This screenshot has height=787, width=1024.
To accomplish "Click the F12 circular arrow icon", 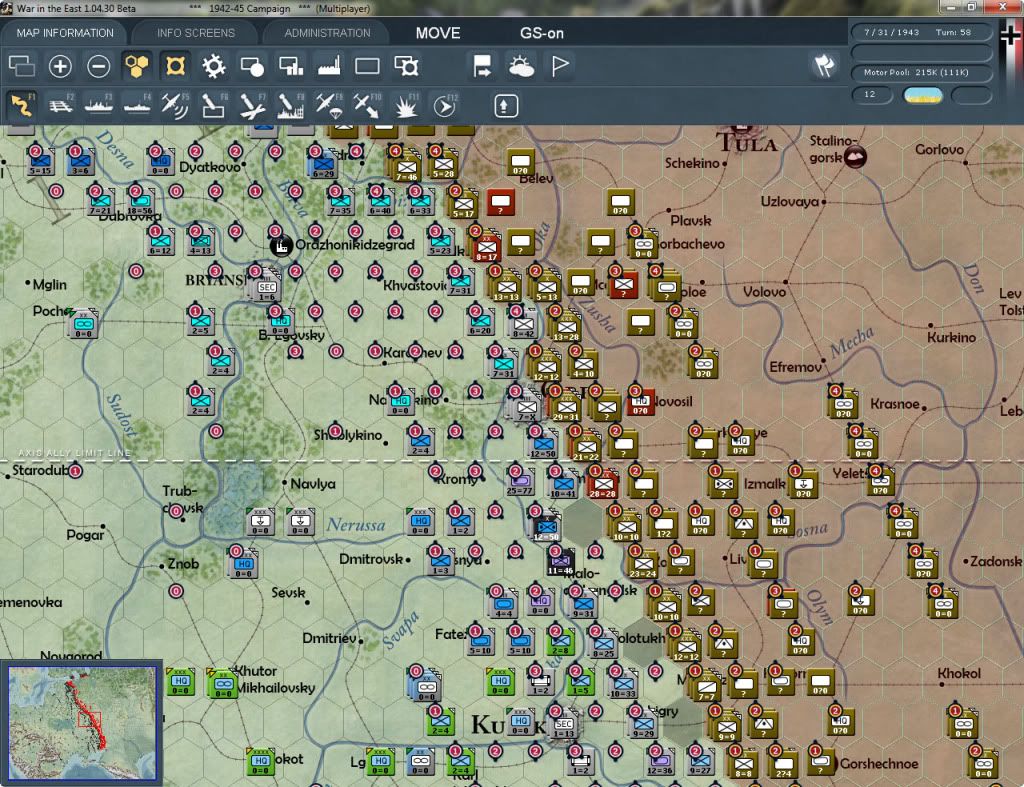I will tap(445, 105).
